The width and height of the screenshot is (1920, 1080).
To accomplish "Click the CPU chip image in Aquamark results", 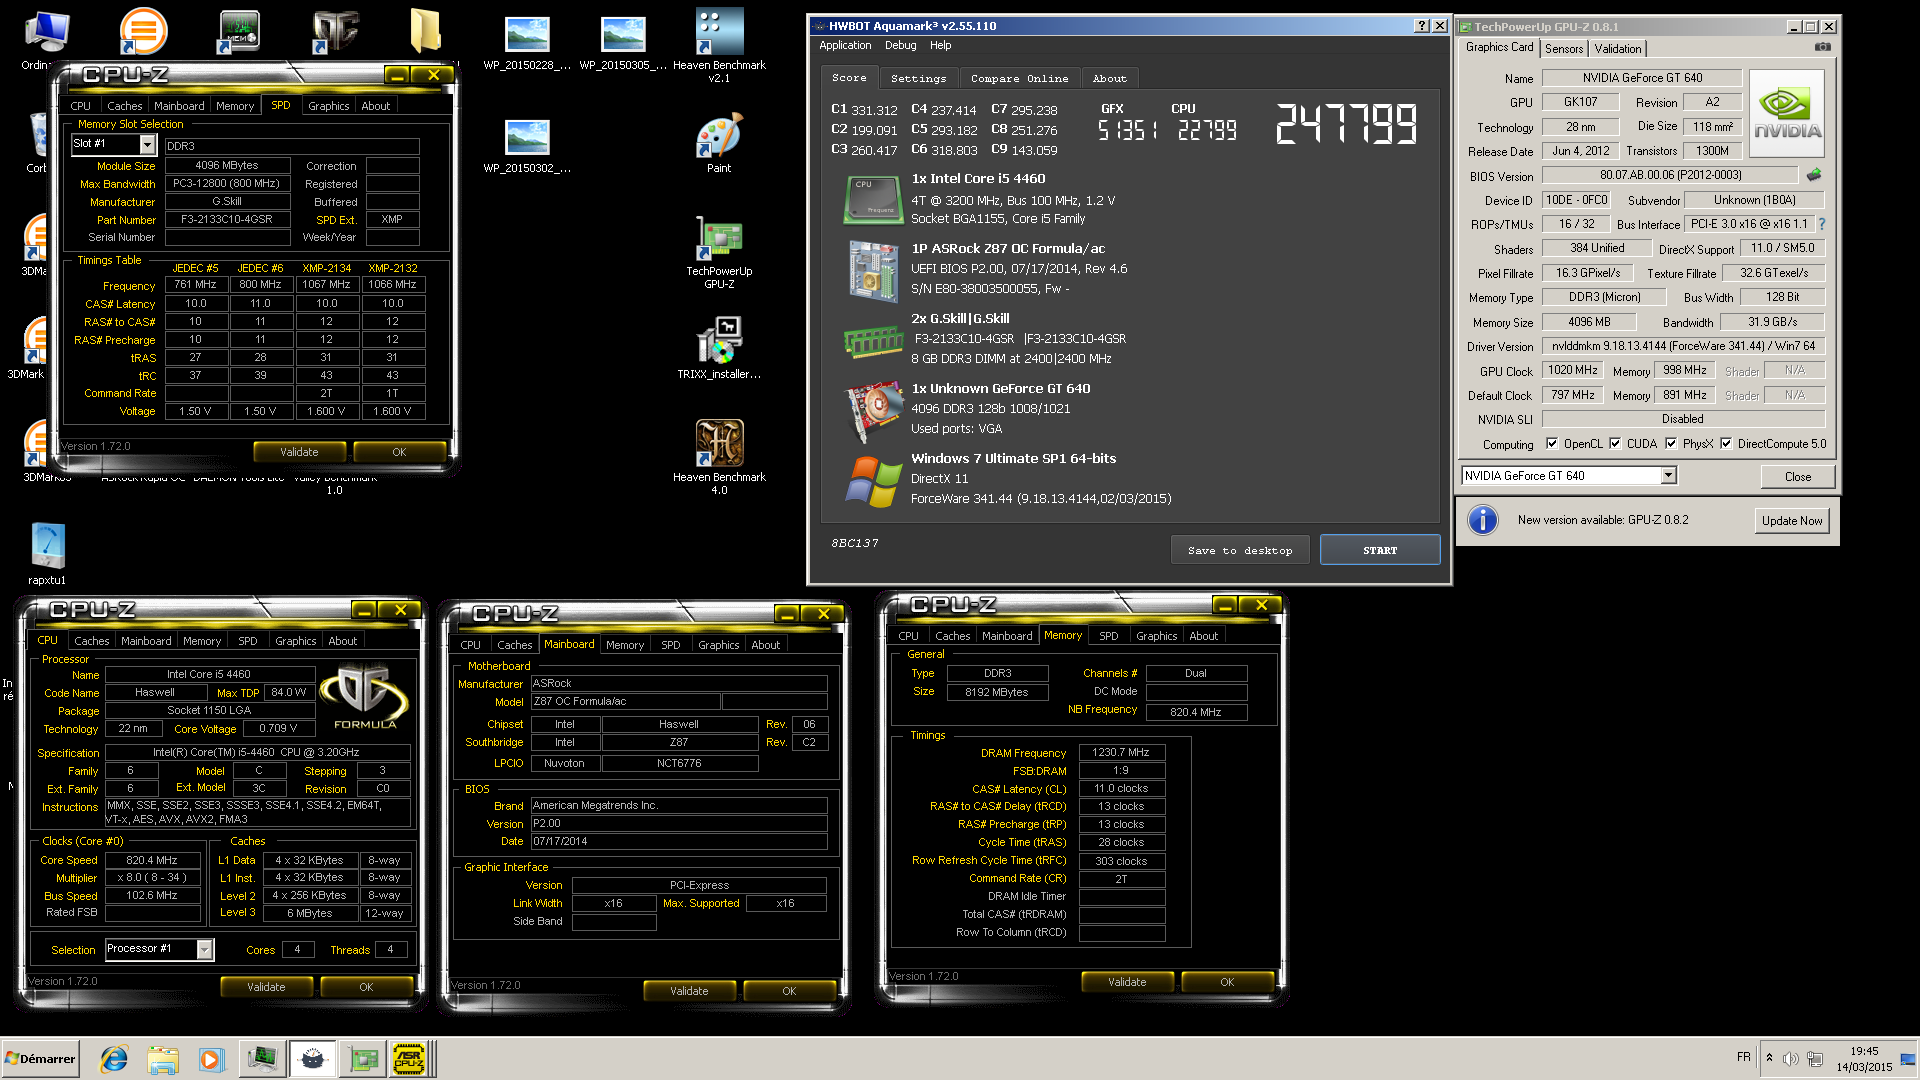I will [x=873, y=198].
